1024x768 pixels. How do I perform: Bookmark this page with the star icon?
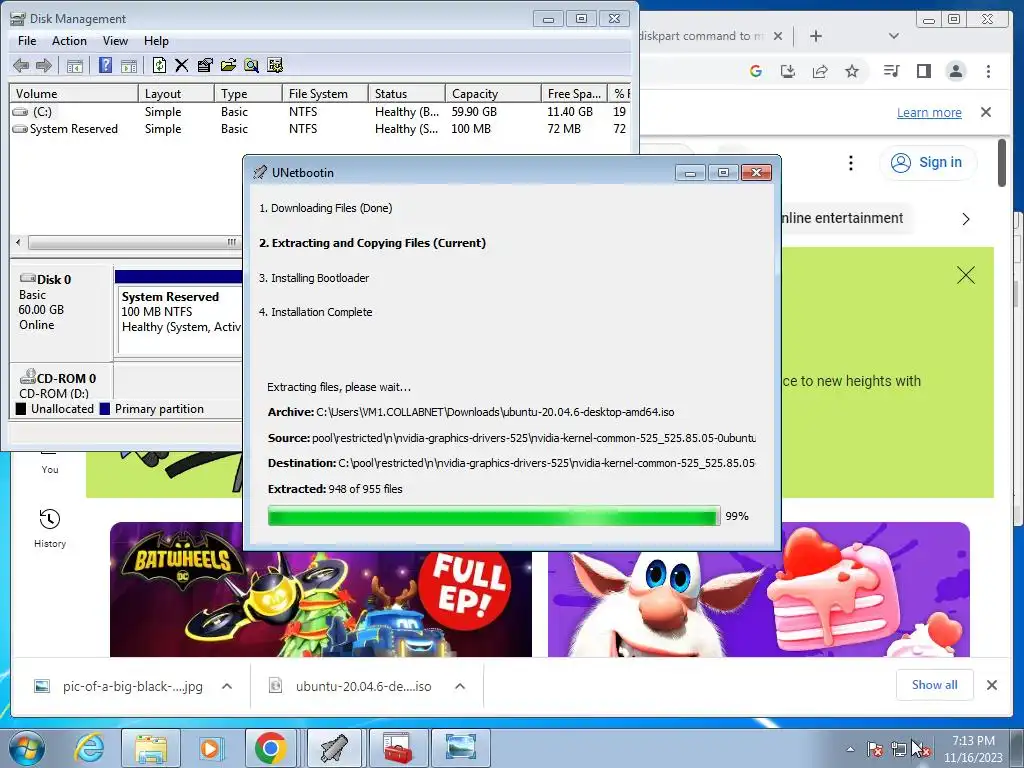[x=852, y=71]
